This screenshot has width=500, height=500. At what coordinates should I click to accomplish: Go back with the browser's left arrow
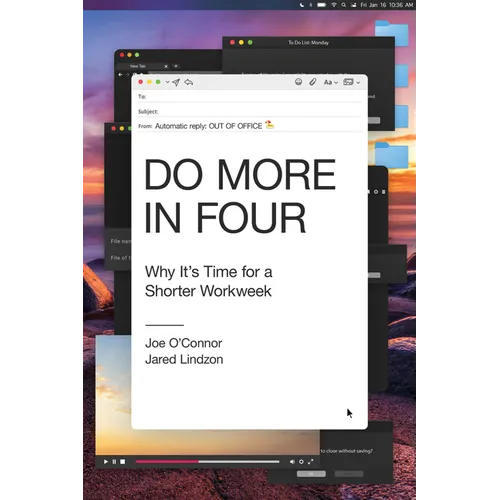point(121,75)
